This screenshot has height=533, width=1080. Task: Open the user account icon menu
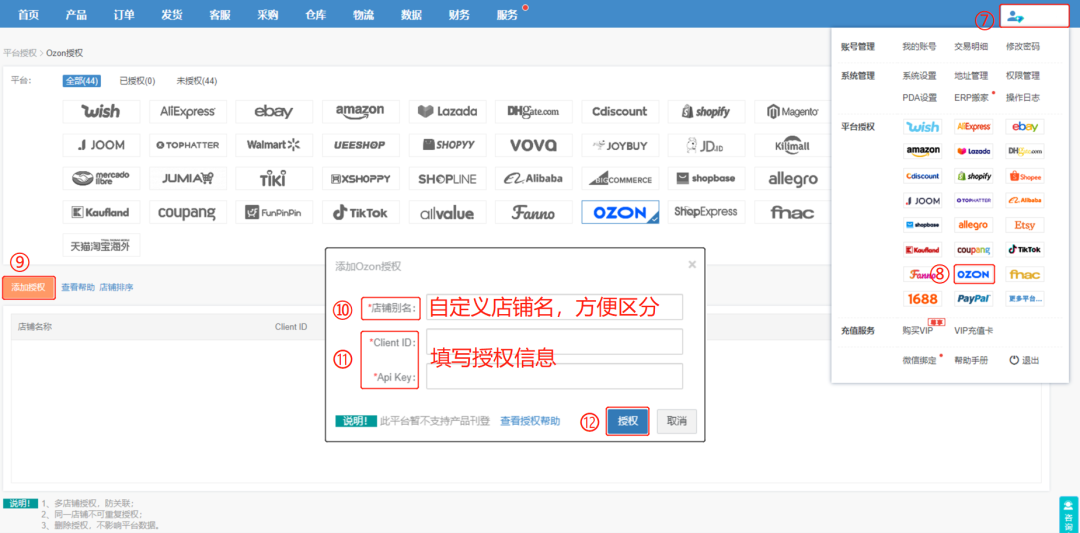click(1015, 17)
